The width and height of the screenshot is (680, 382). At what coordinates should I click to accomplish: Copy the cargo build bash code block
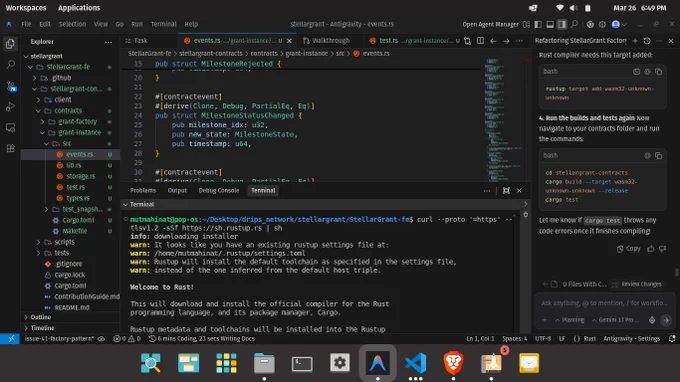tap(659, 155)
